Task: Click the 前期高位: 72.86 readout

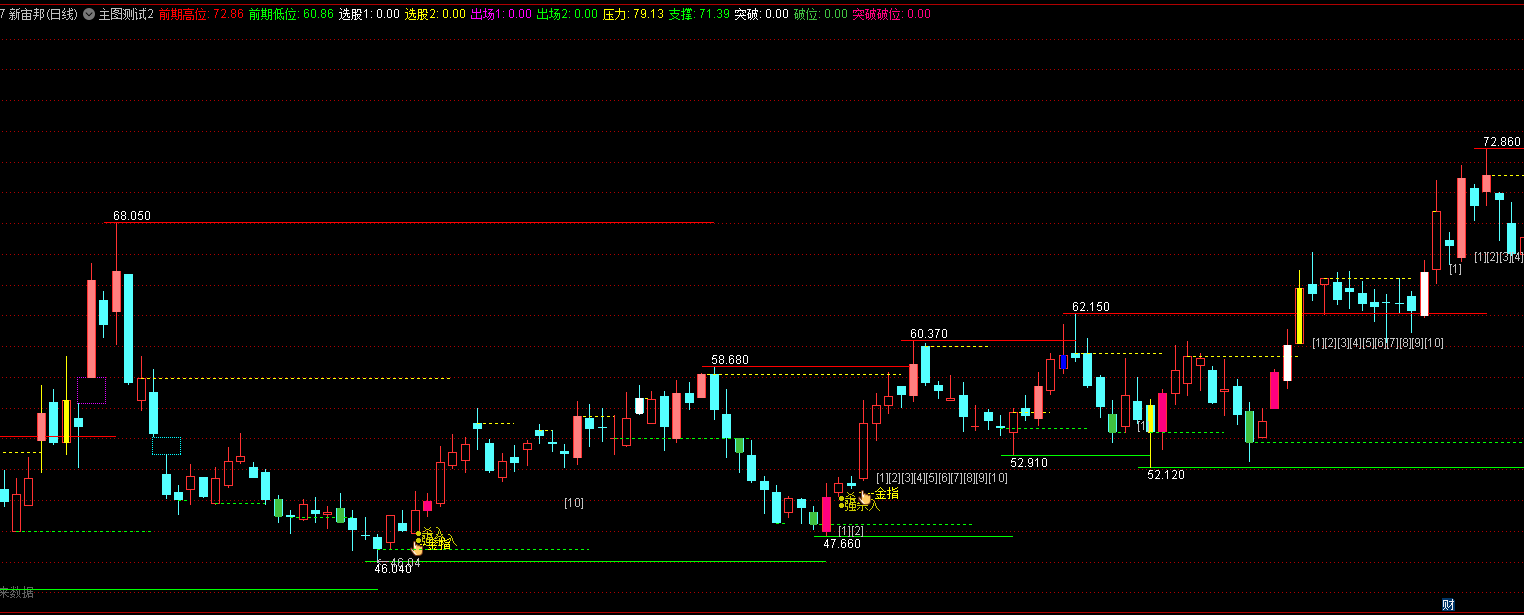Action: pos(201,15)
